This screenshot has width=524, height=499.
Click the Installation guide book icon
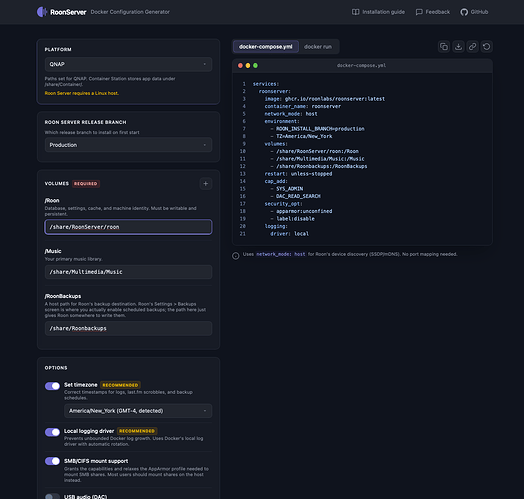pos(355,12)
